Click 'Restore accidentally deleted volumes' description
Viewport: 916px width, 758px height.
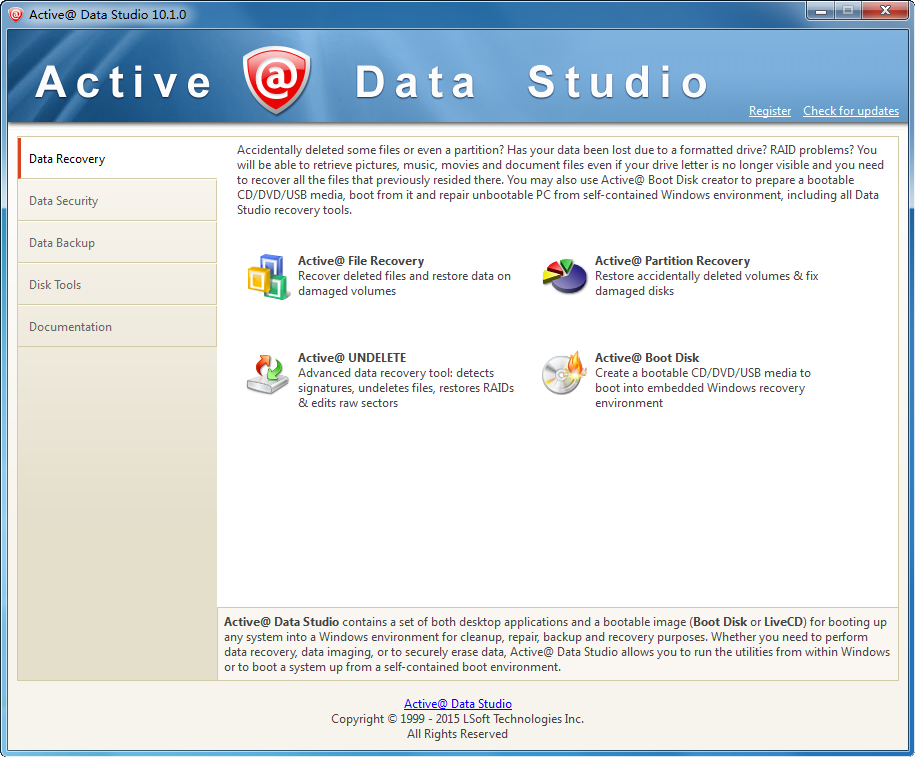(706, 283)
